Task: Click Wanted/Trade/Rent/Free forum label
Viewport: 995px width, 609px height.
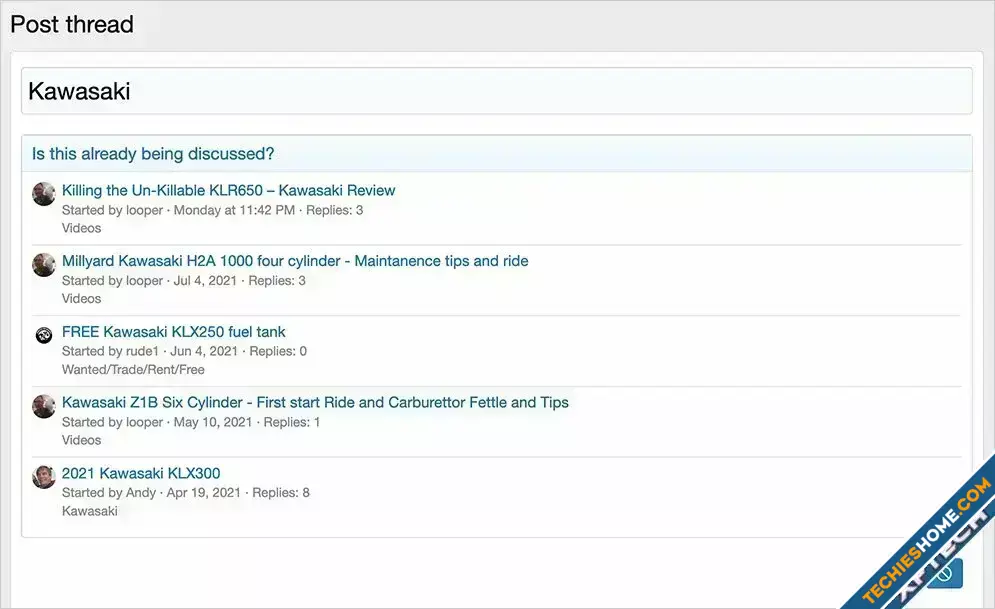Action: [x=133, y=369]
